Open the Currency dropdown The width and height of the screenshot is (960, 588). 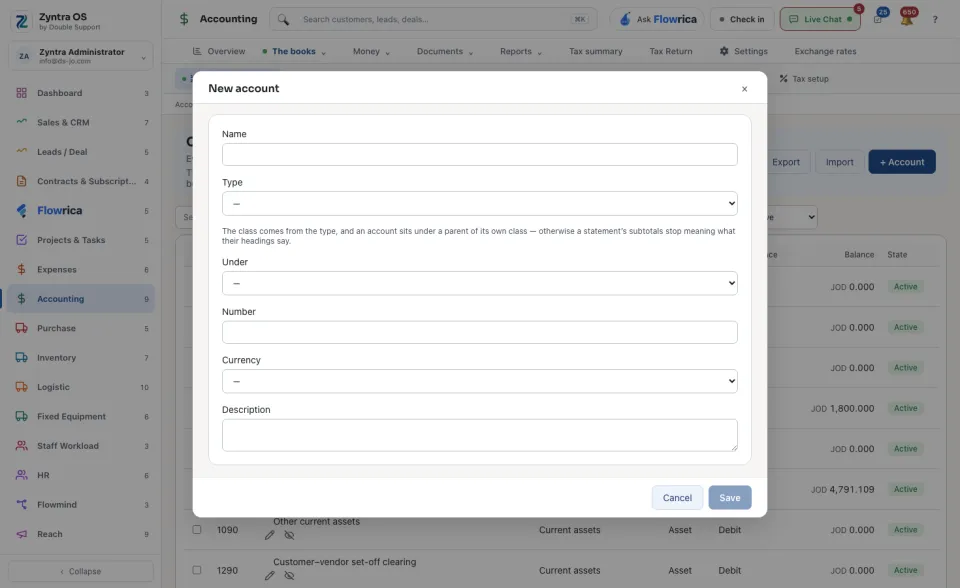479,381
